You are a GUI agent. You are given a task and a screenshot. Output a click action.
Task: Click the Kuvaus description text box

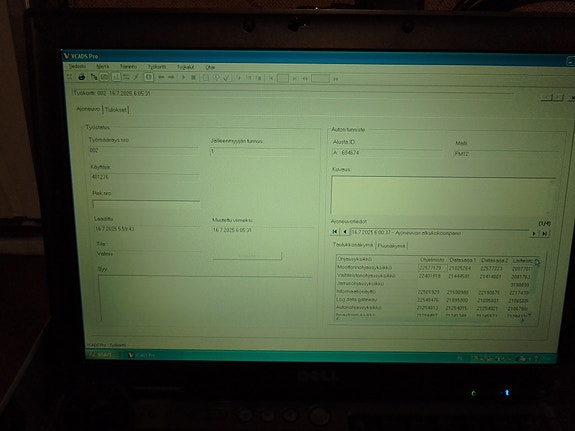(443, 196)
